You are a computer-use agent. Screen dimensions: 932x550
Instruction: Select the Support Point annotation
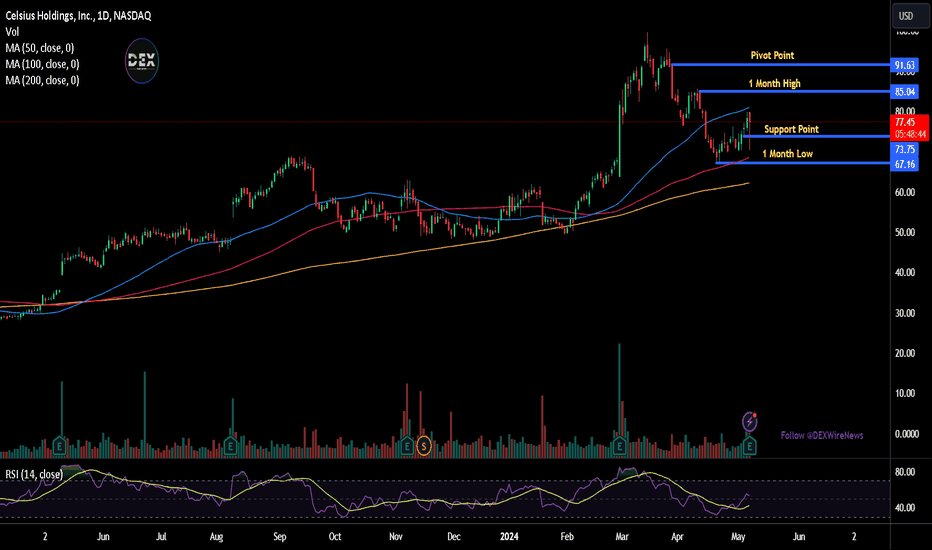pos(791,129)
